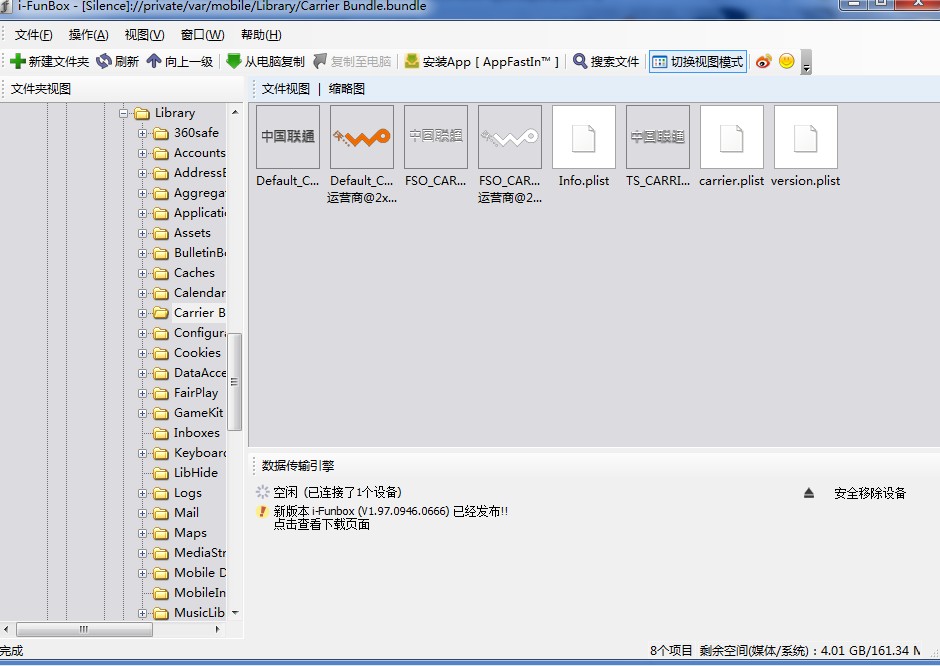
Task: Expand the FairPlay folder node
Action: coord(143,393)
